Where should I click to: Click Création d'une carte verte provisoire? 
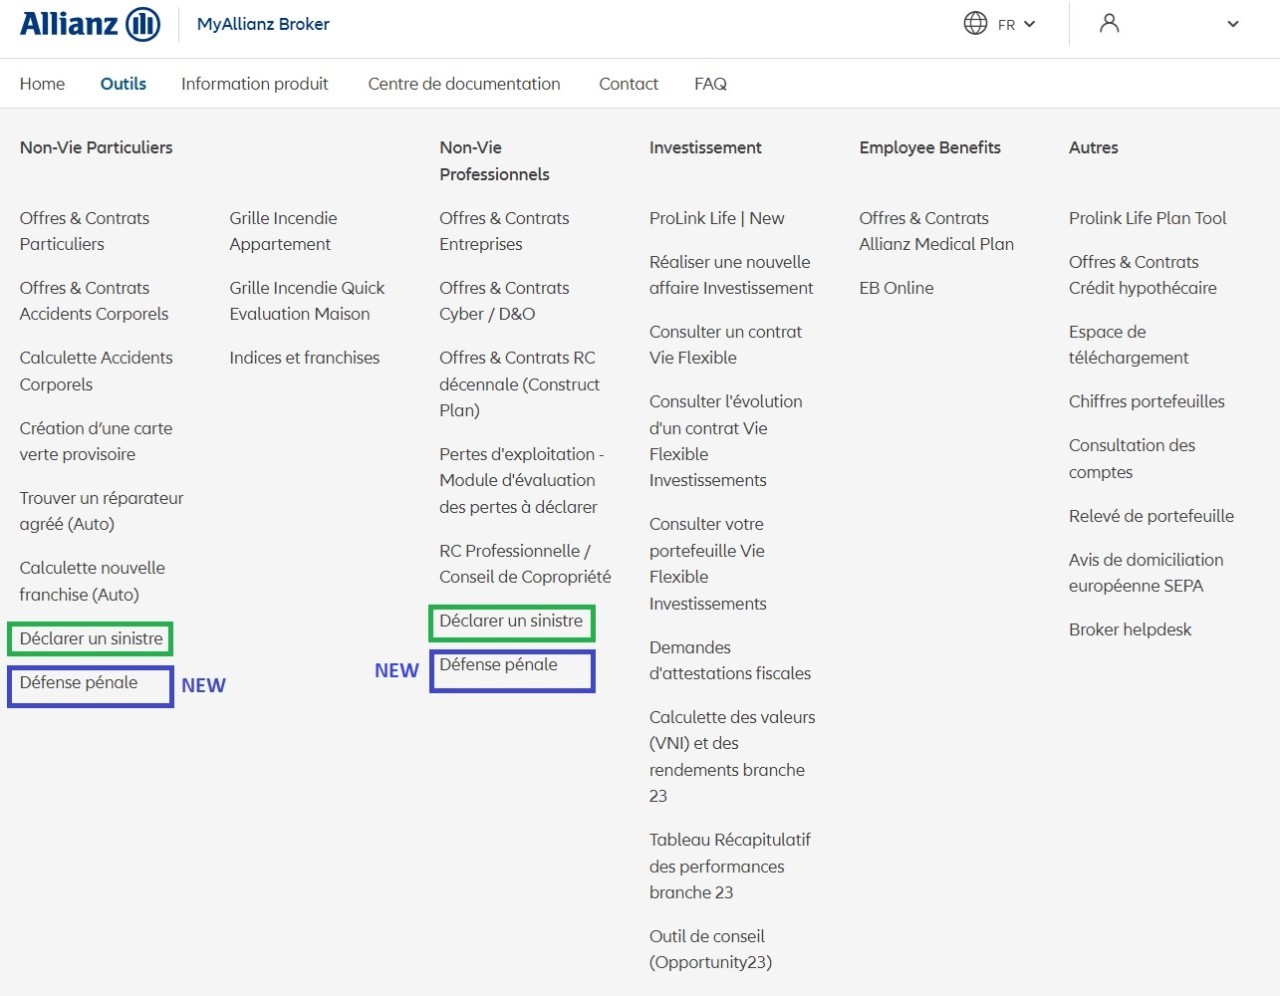pyautogui.click(x=95, y=441)
